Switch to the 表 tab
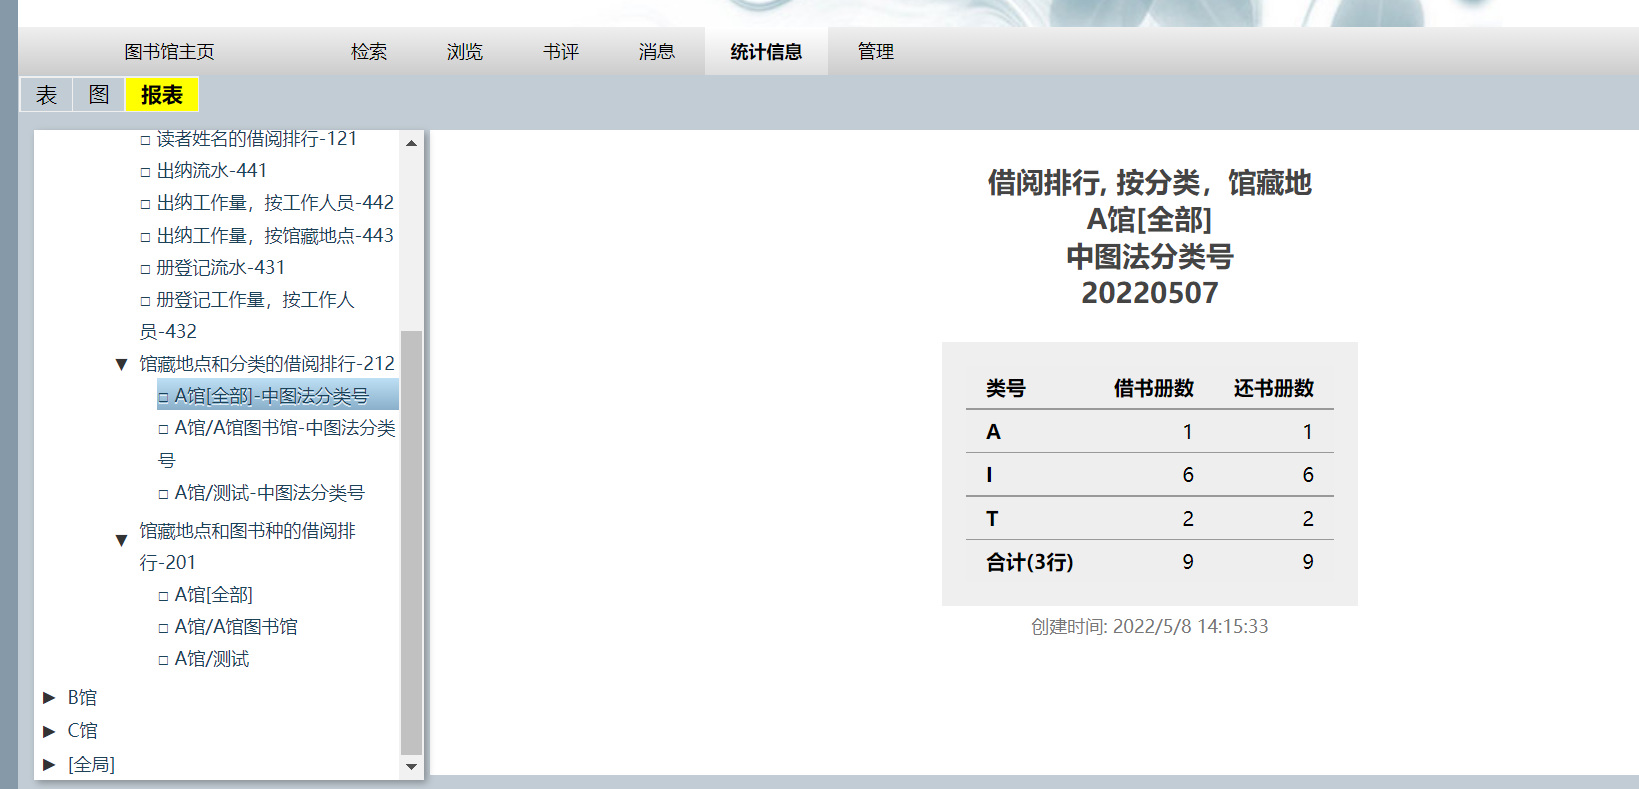 point(47,95)
